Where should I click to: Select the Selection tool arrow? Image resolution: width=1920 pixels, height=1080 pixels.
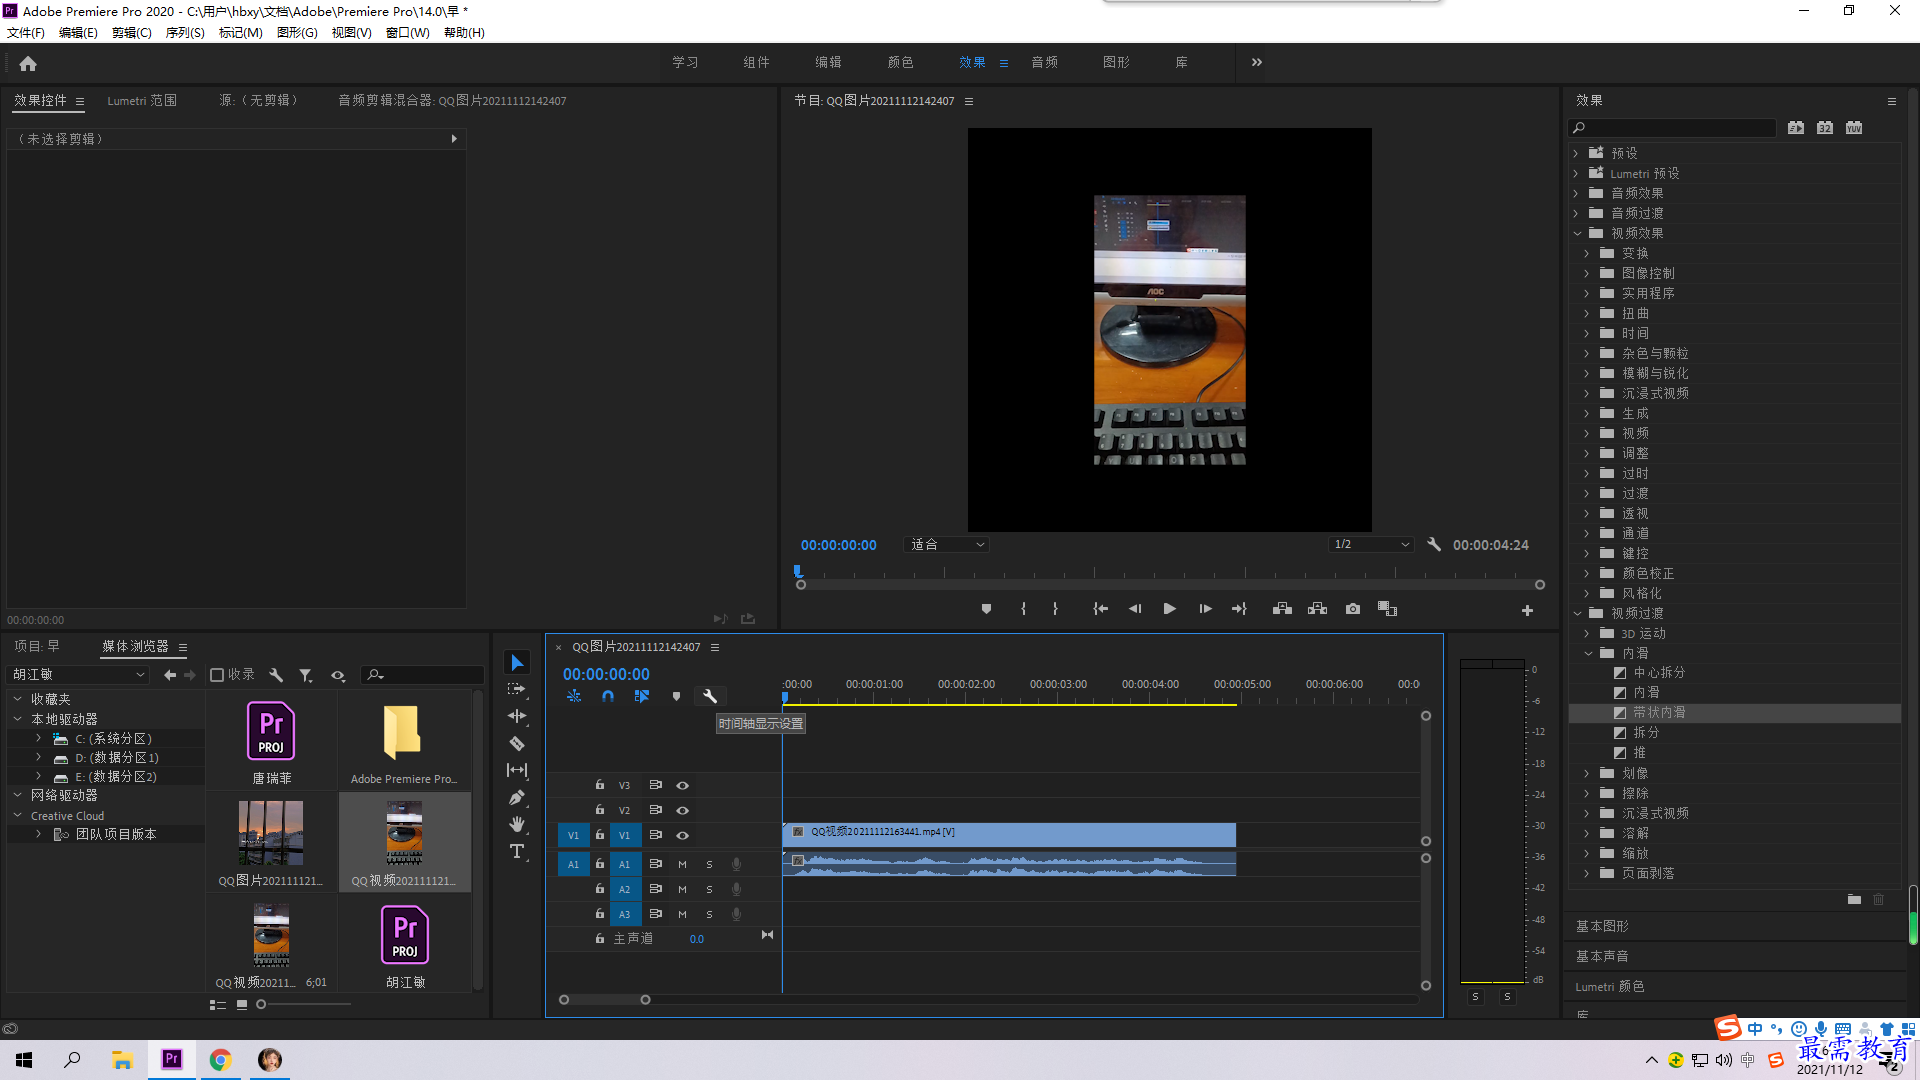[x=517, y=662]
